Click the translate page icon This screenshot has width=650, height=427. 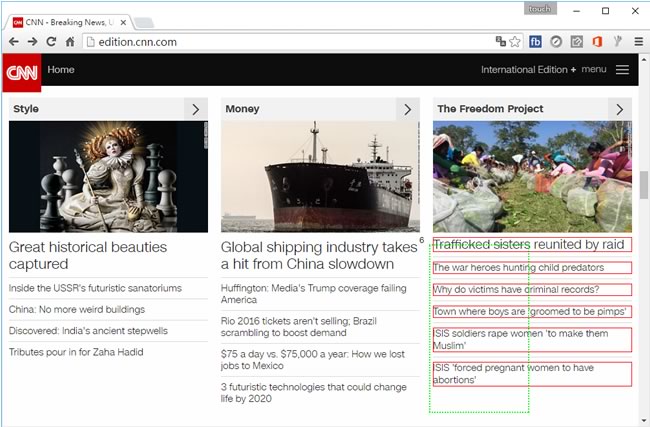[499, 42]
